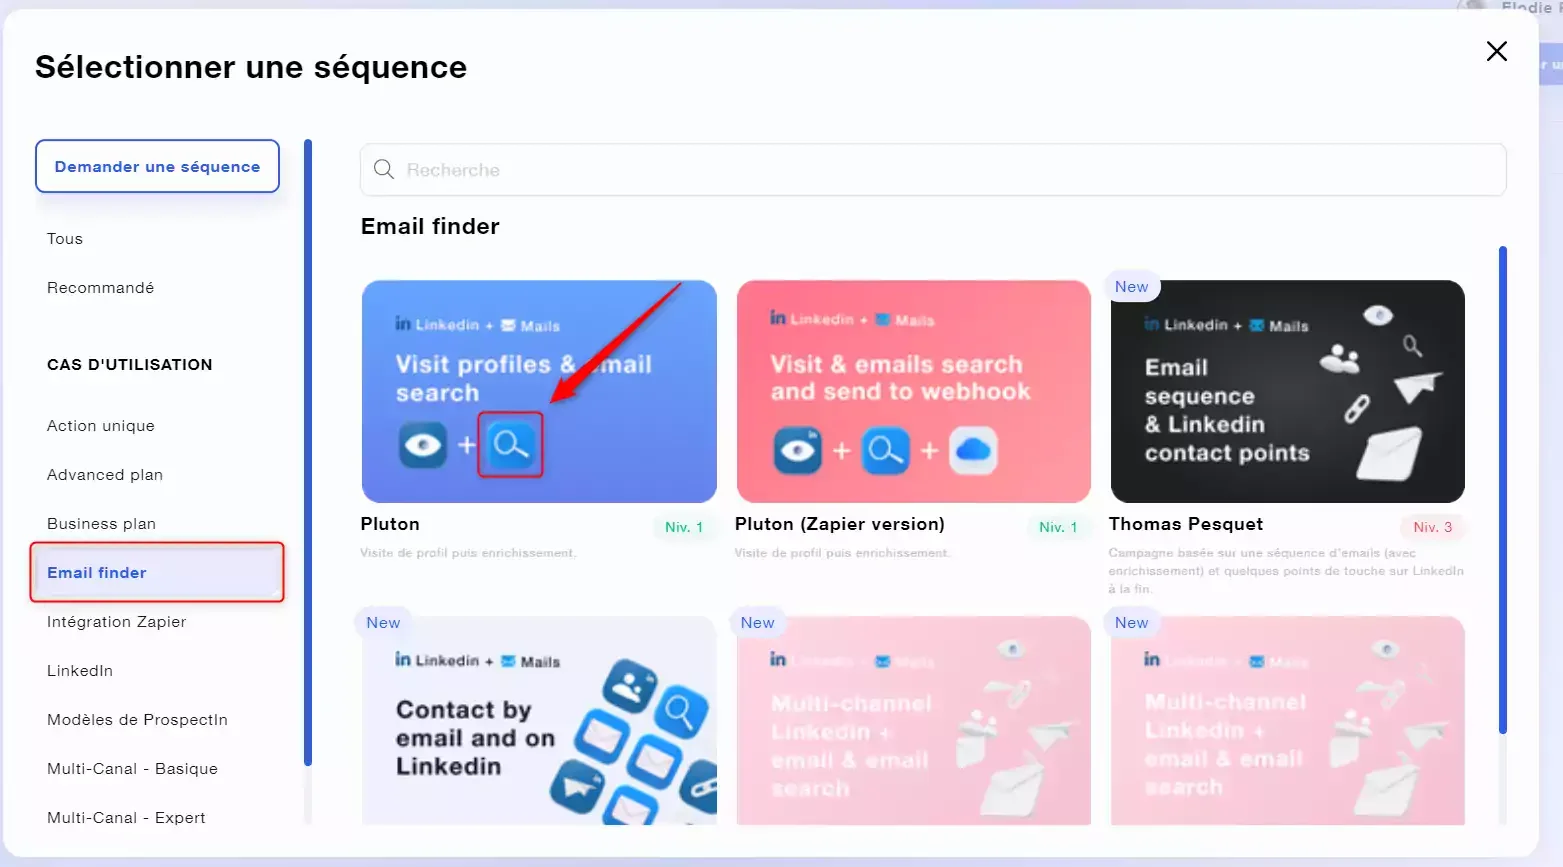The width and height of the screenshot is (1563, 867).
Task: Focus the Recherche search field
Action: pyautogui.click(x=933, y=170)
